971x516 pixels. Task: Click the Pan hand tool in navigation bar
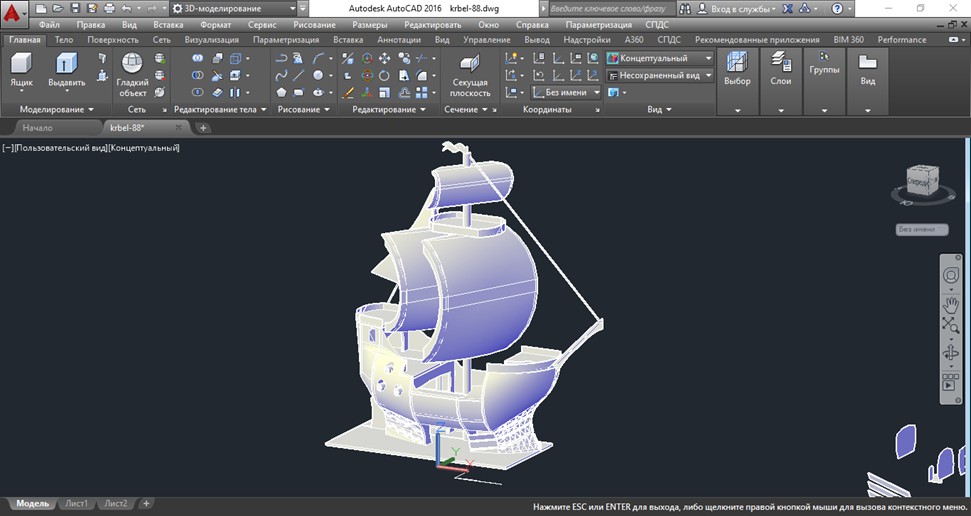951,305
